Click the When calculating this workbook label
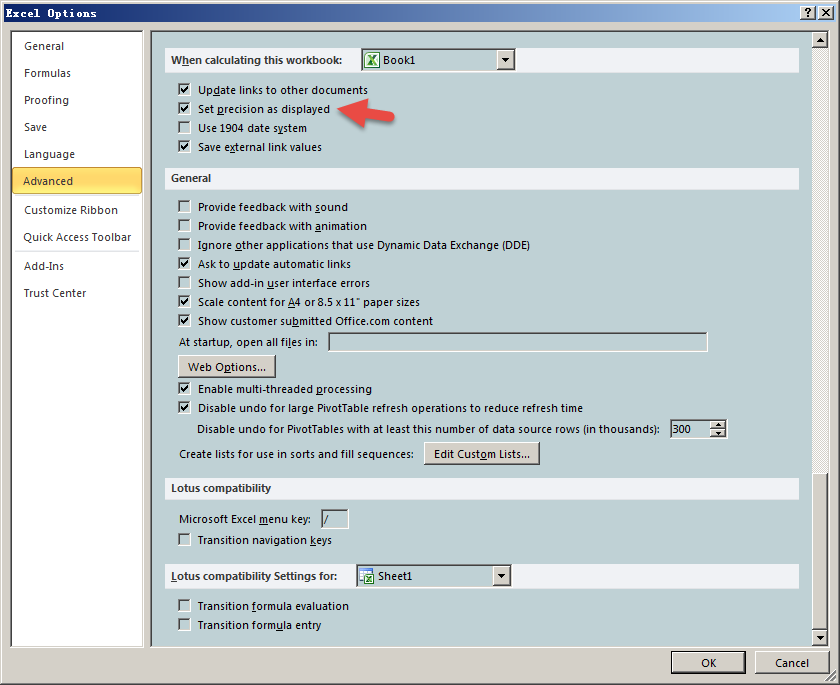 tap(257, 60)
